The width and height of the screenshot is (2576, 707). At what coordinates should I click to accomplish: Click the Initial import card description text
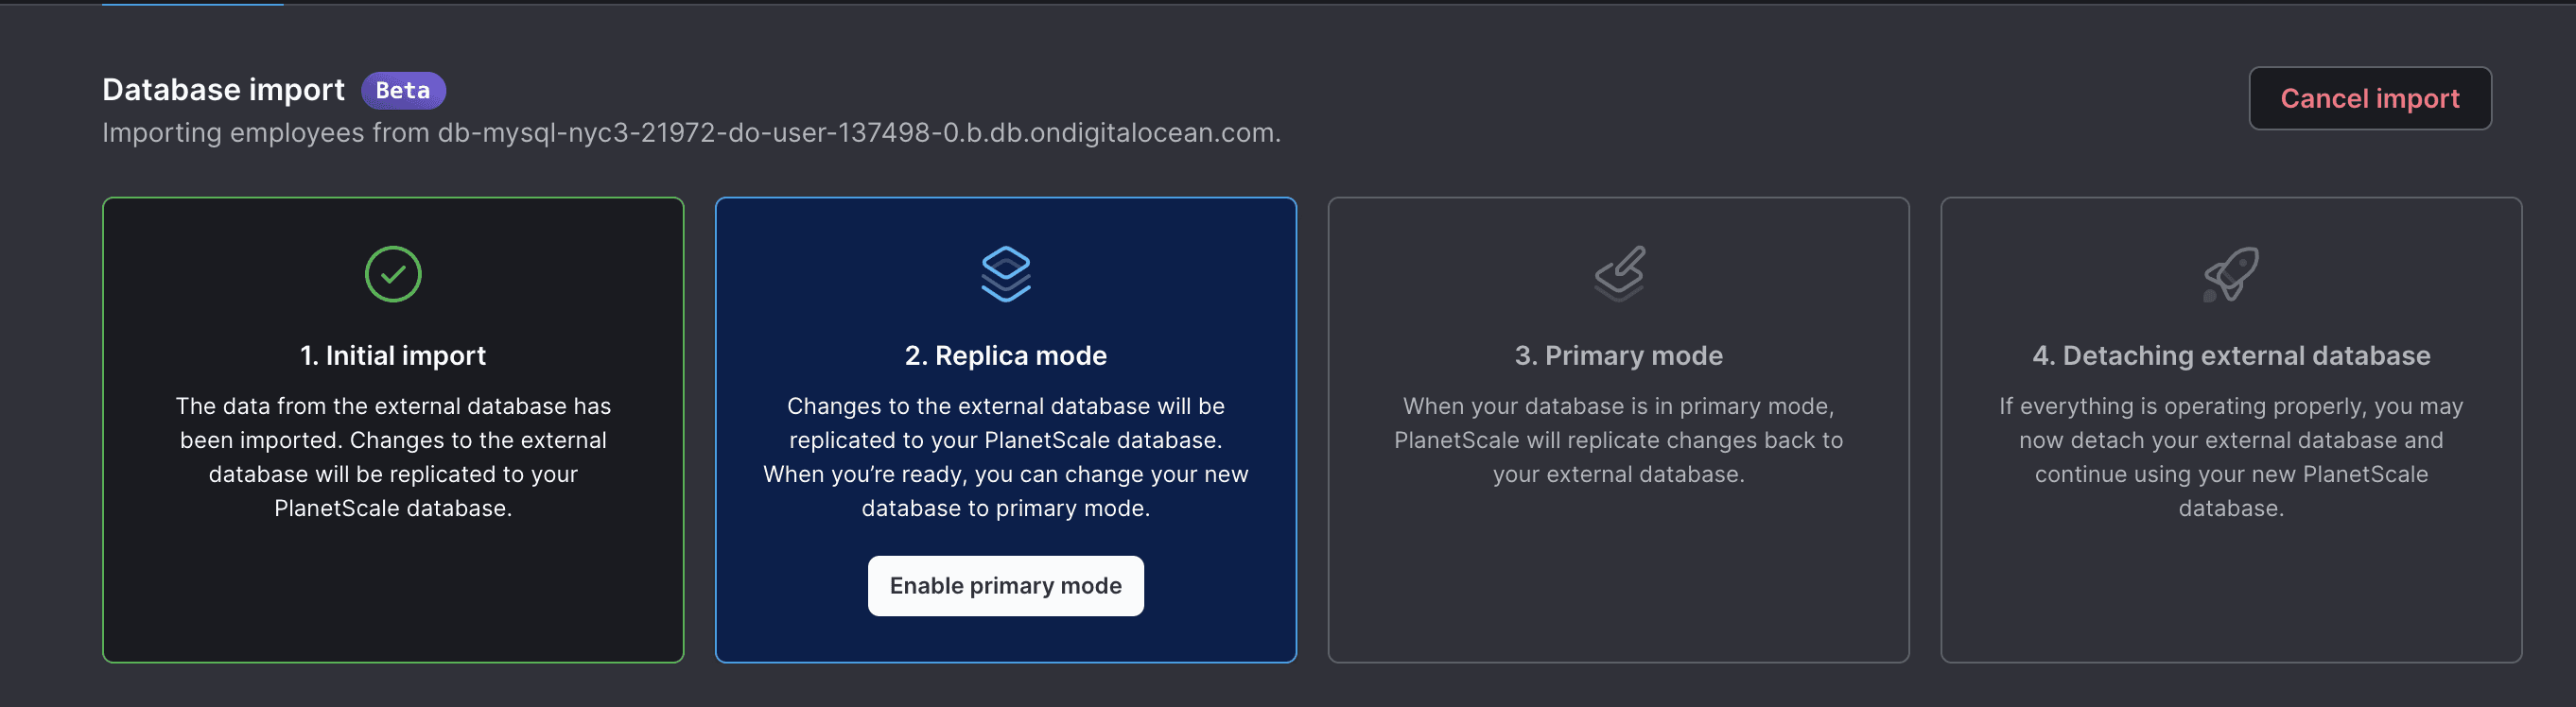tap(393, 457)
